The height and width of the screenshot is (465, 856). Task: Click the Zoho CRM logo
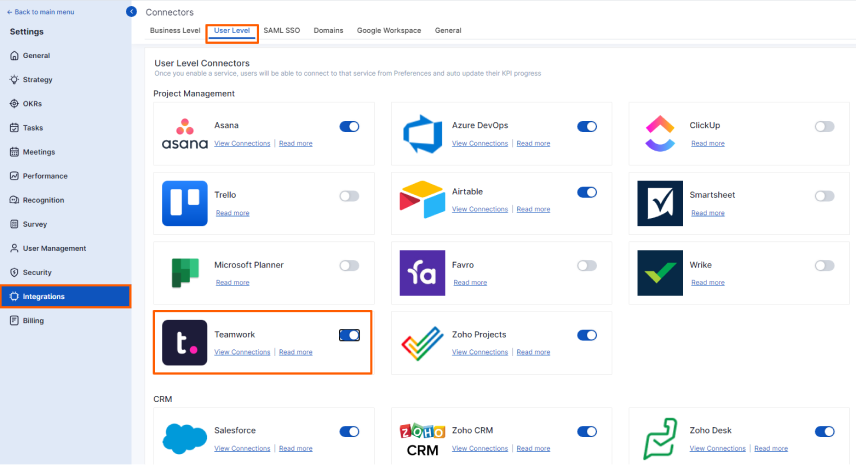[422, 439]
